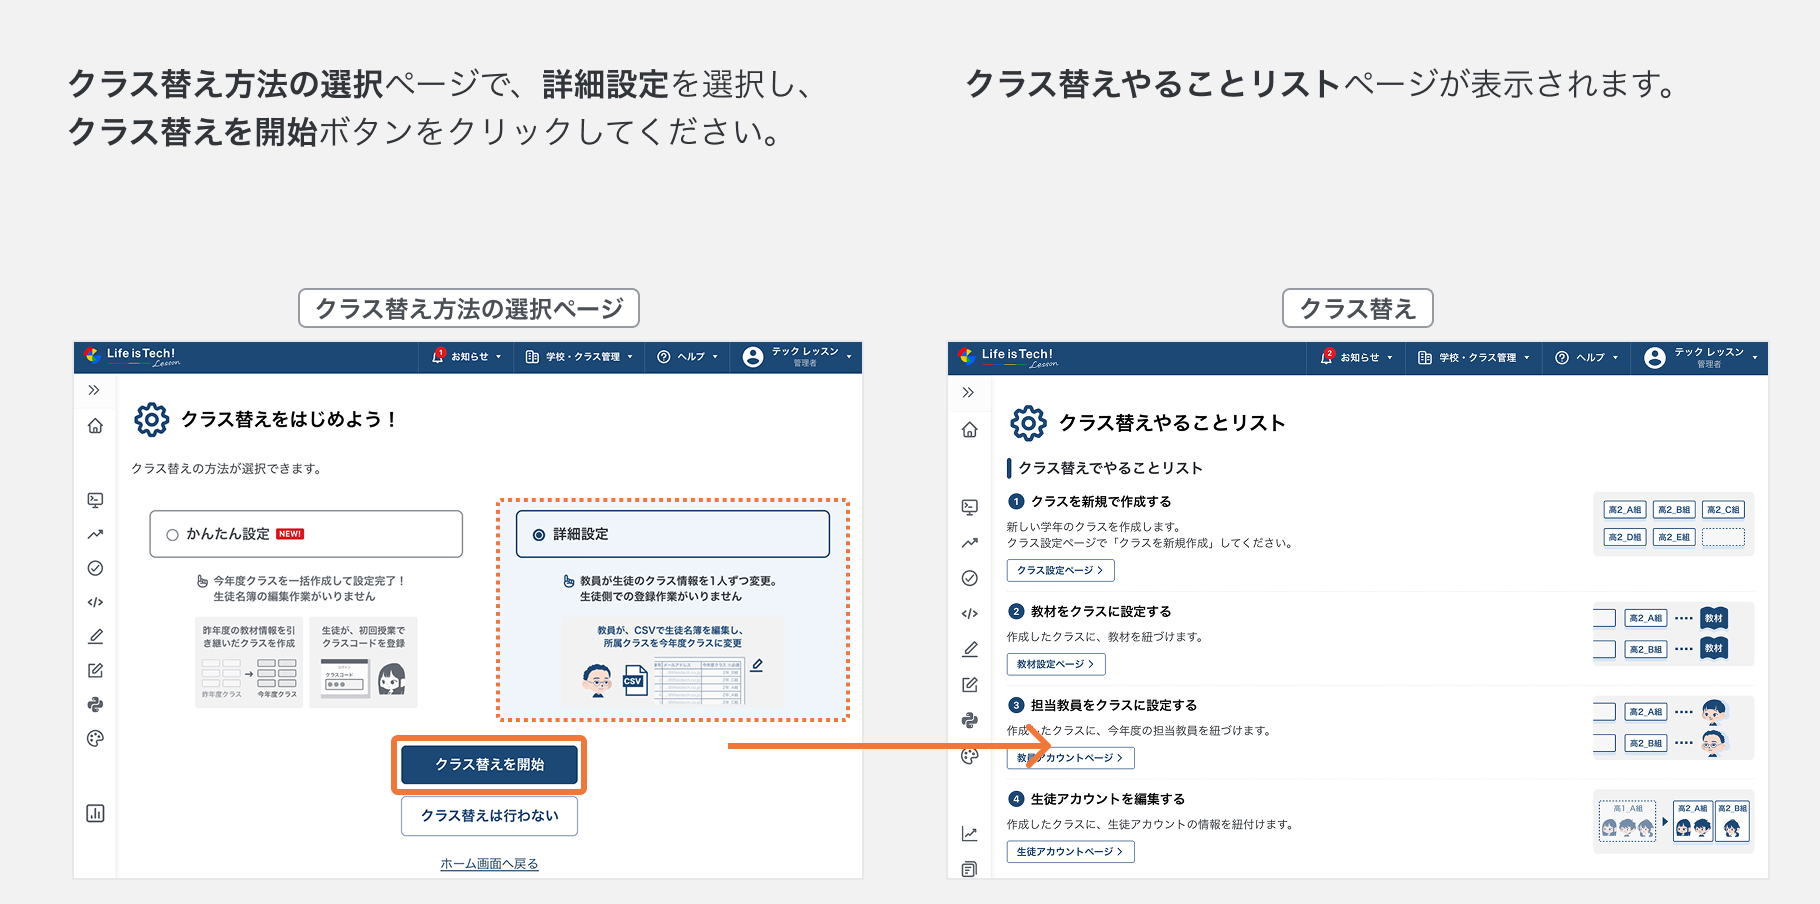Click the クラス替えやることリスト heading
1820x904 pixels.
1172,423
